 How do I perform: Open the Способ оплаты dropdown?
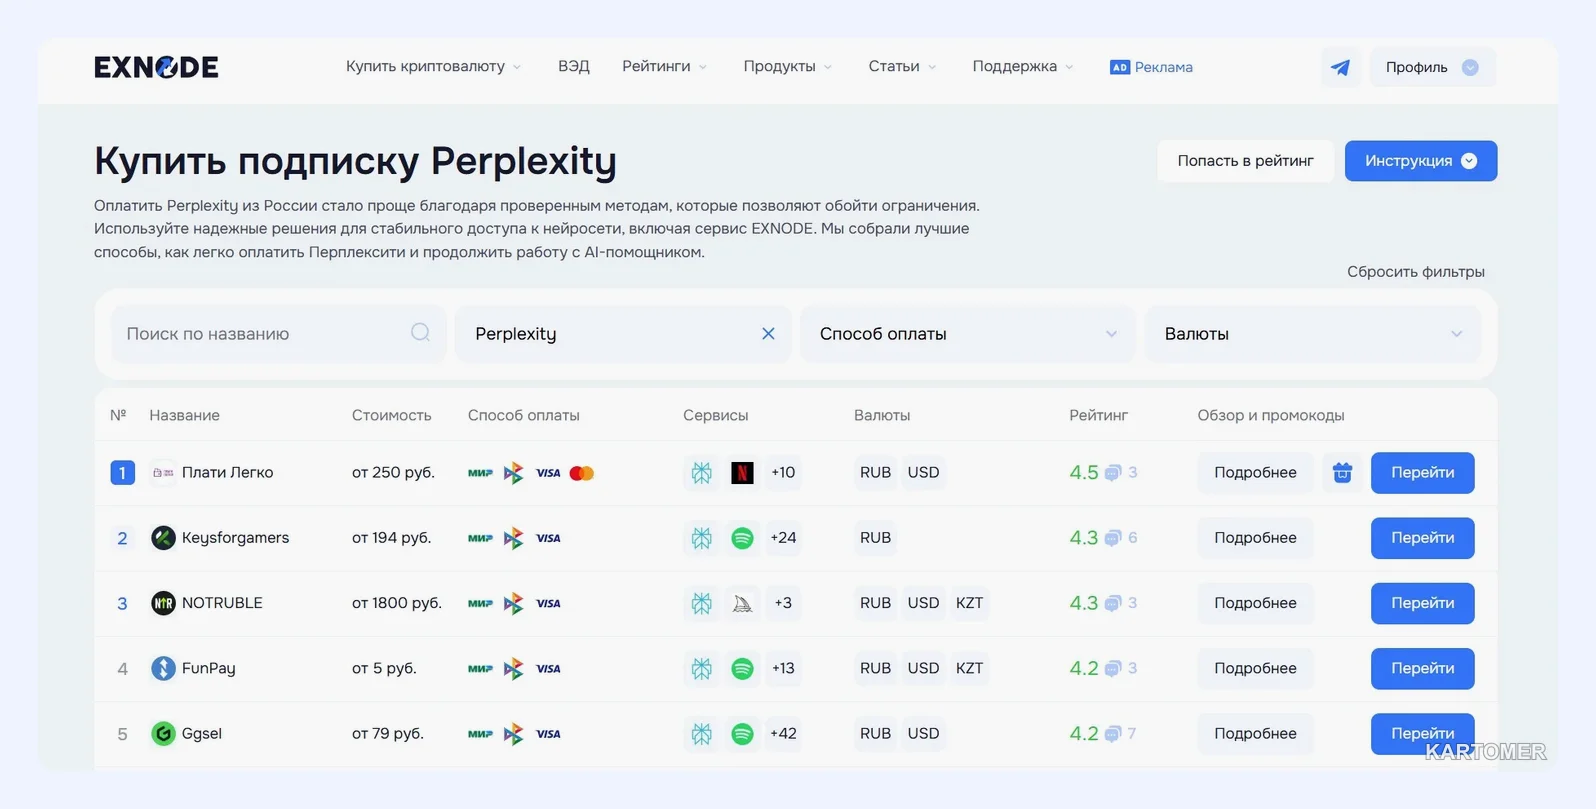click(967, 334)
